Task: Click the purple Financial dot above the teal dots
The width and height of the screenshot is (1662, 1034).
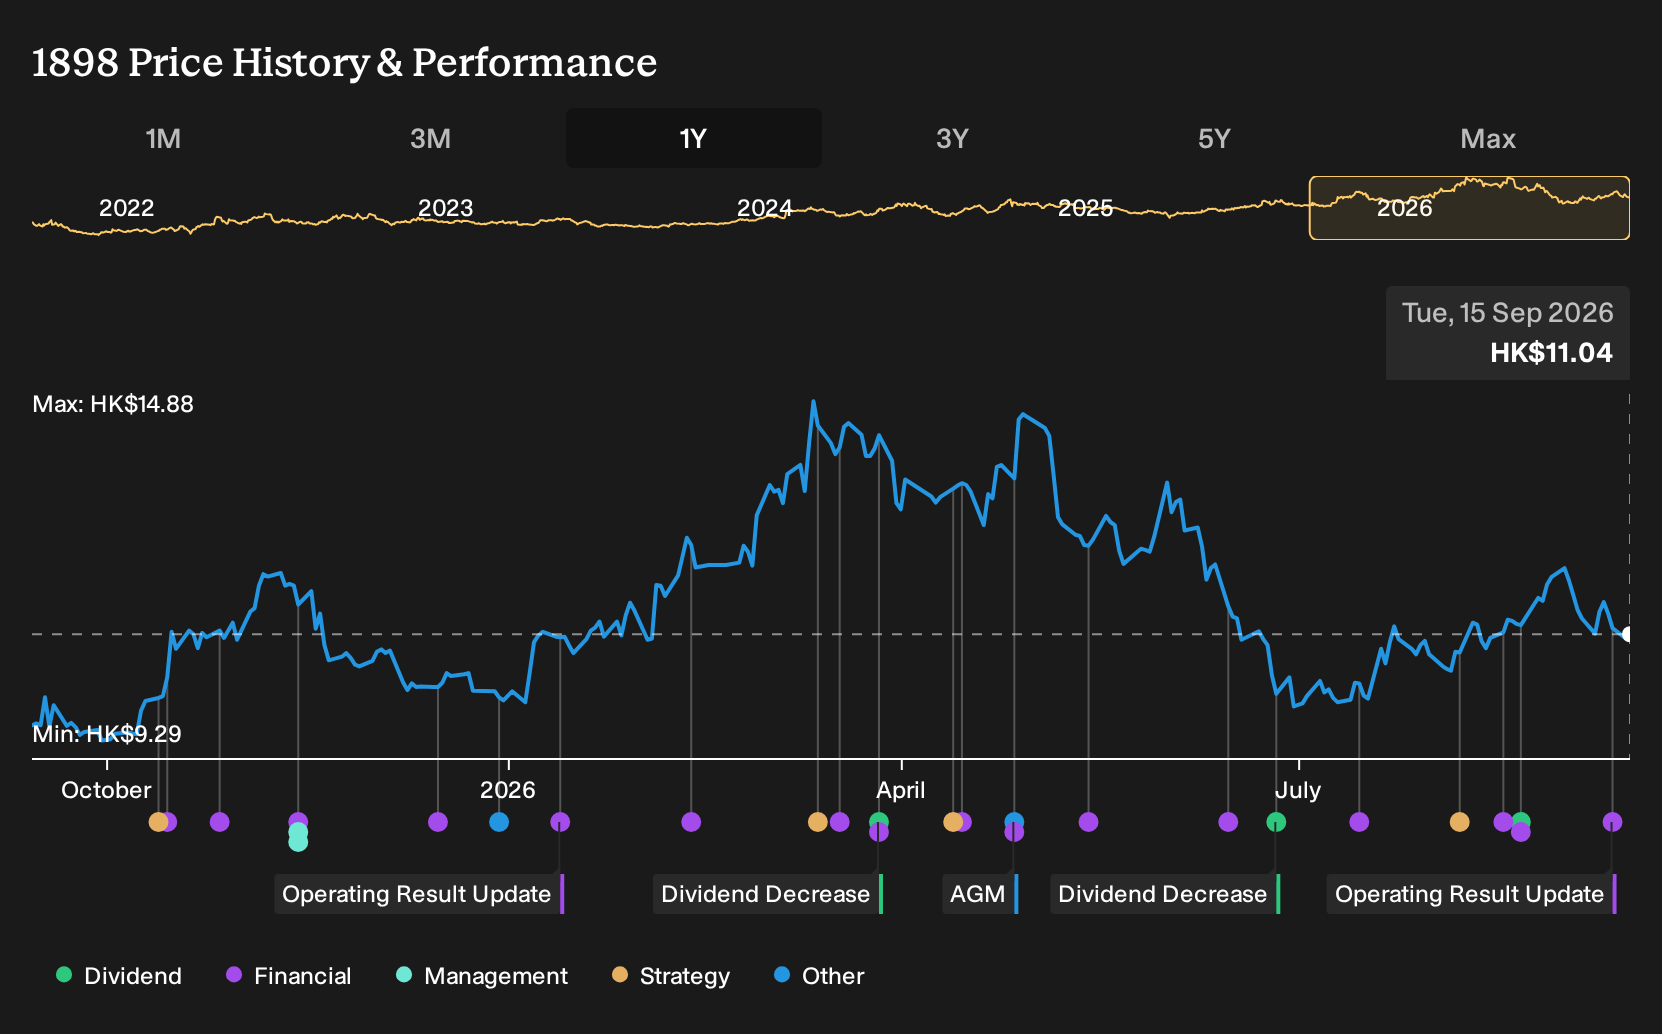Action: pos(298,821)
